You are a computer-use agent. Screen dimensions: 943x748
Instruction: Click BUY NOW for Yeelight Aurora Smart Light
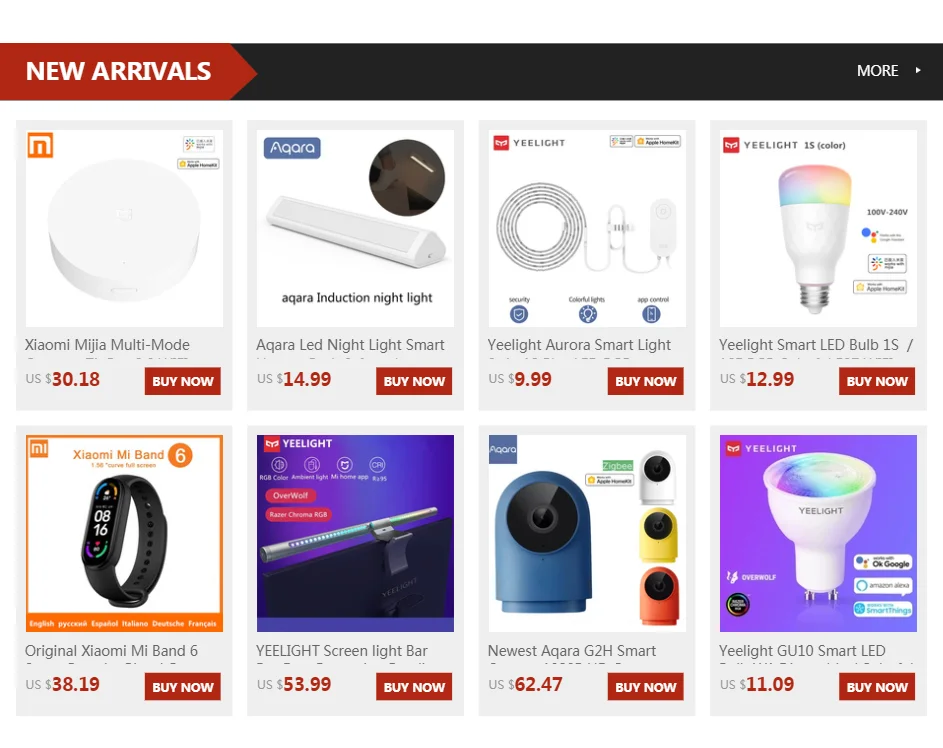point(645,381)
